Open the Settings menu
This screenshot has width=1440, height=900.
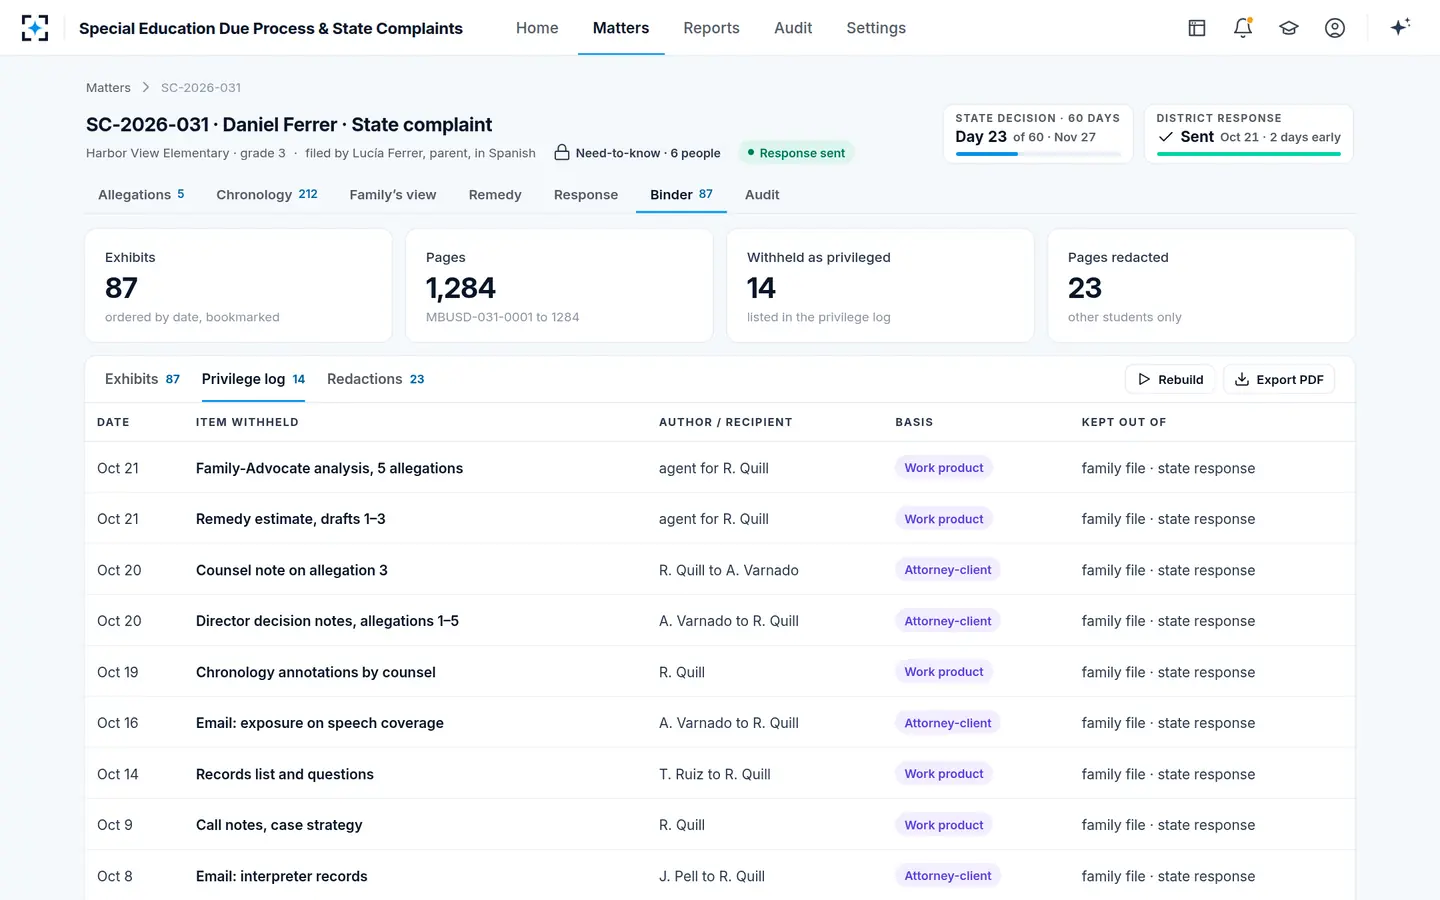(x=876, y=28)
